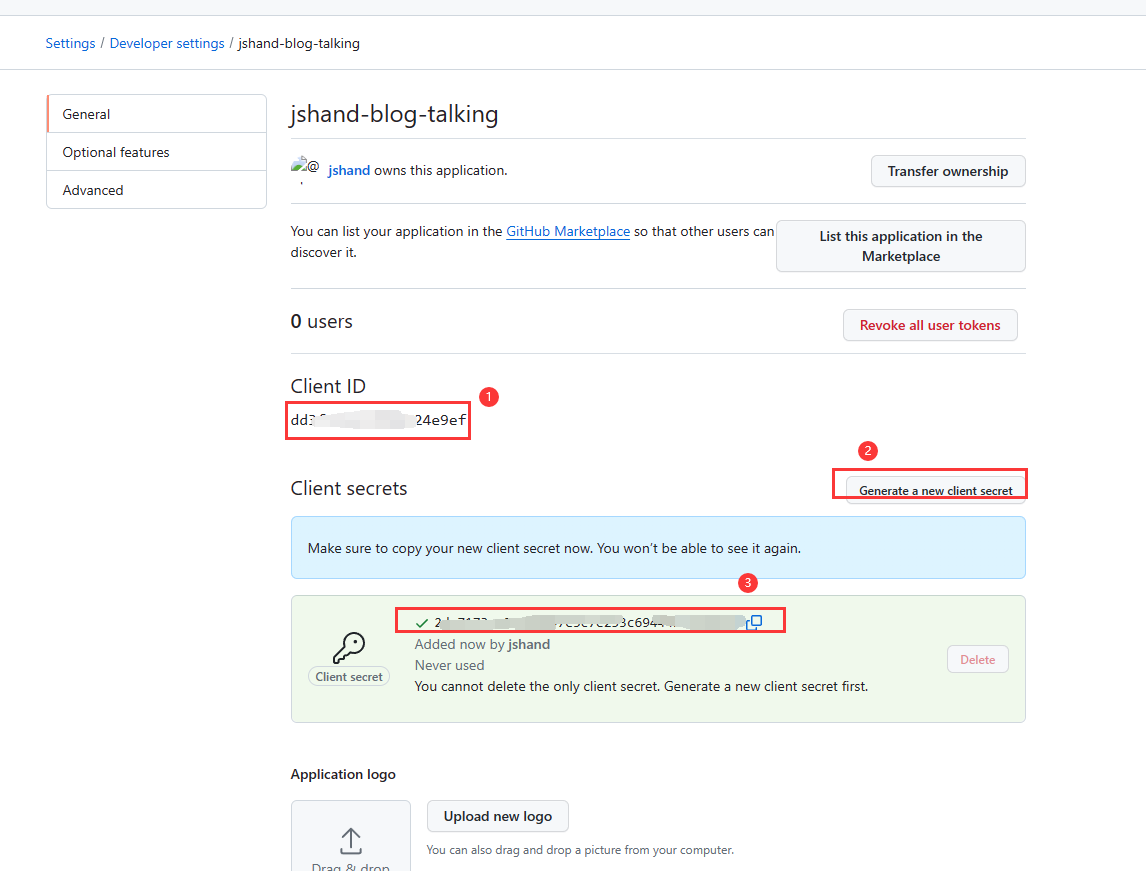
Task: Click the upload arrow icon in the drop zone
Action: [351, 841]
